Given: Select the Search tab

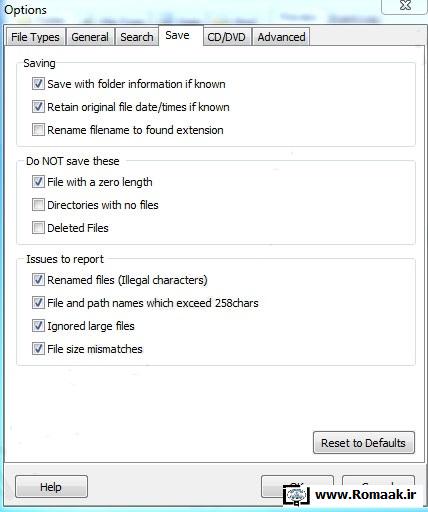Looking at the screenshot, I should pyautogui.click(x=137, y=37).
